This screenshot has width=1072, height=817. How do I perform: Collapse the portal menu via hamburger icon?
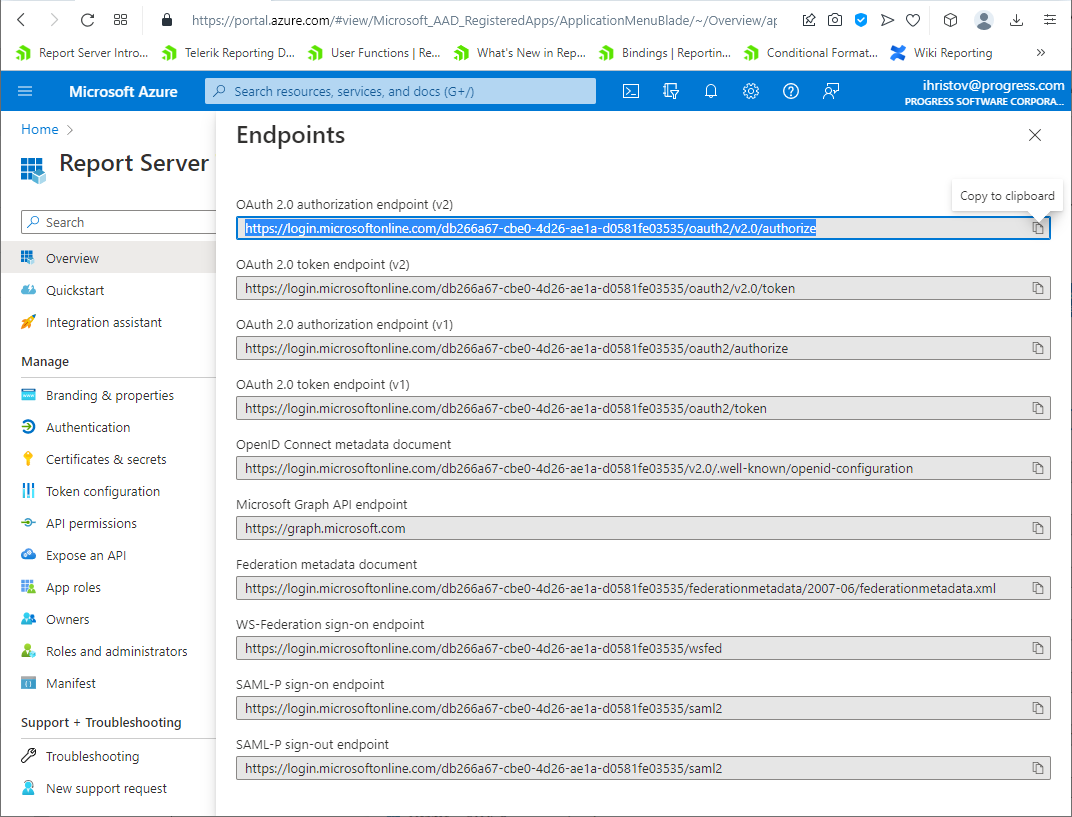click(25, 91)
